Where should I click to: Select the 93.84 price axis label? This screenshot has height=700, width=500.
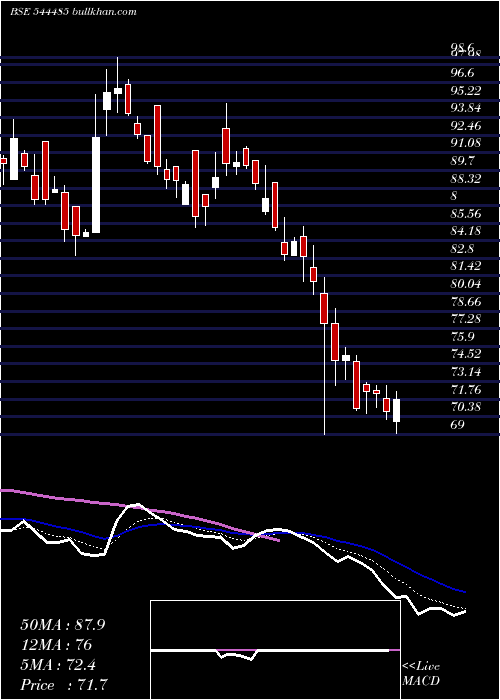tap(466, 108)
